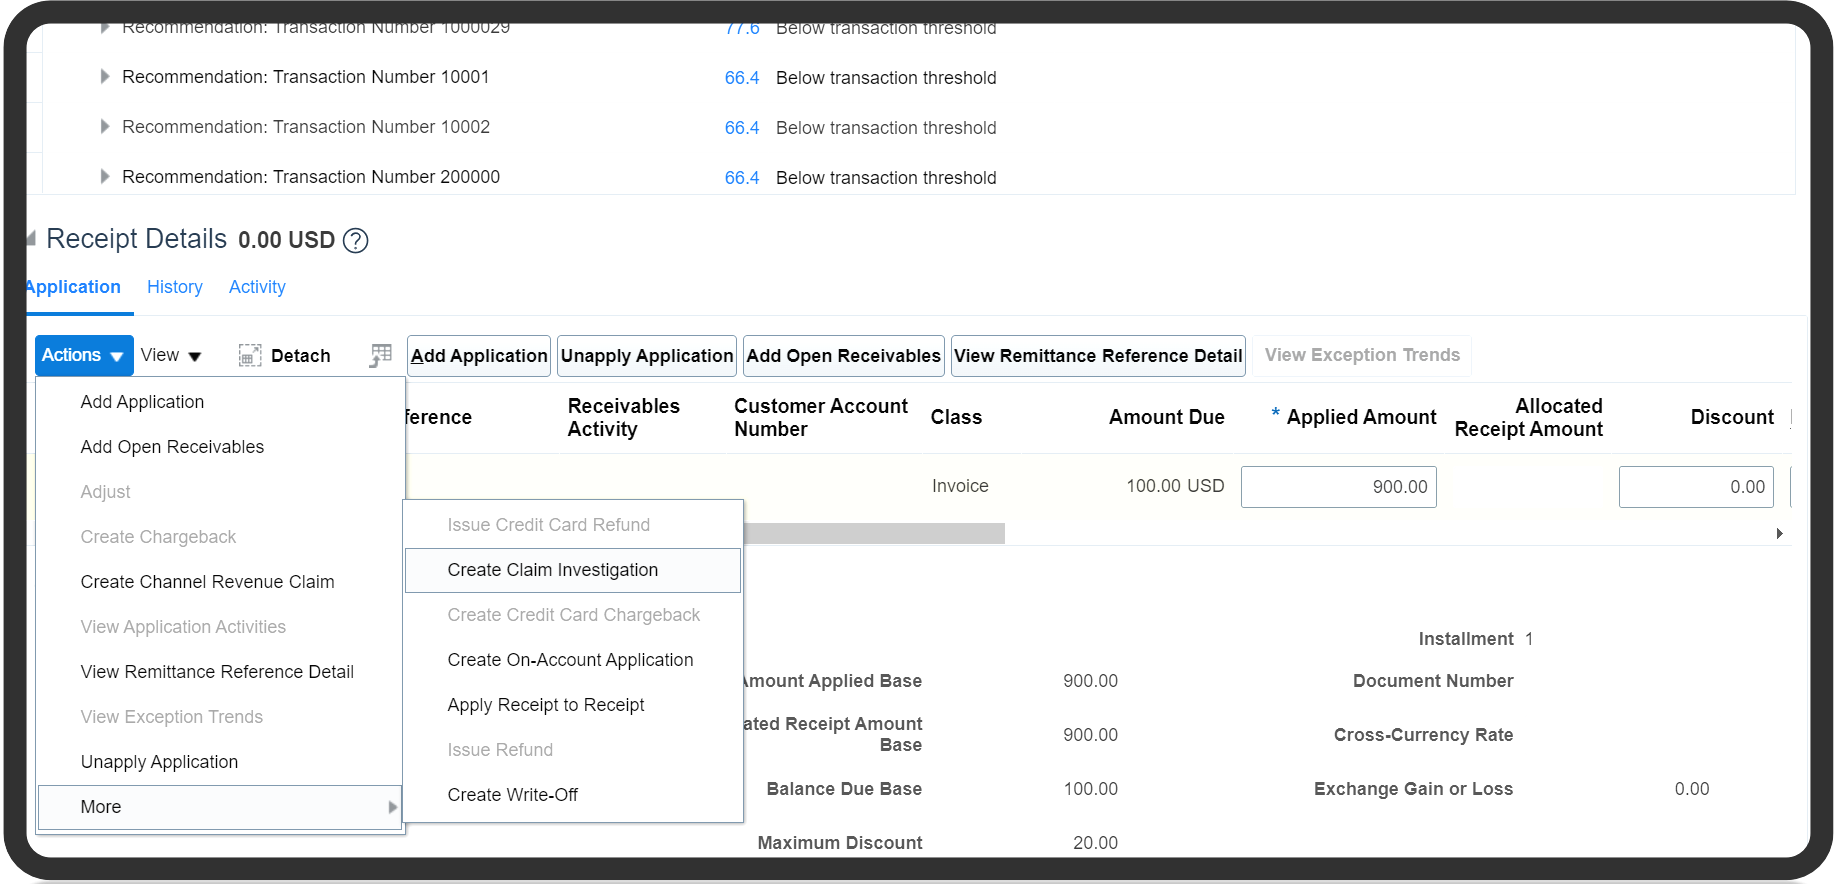Open the View dropdown menu
Screen dimensions: 1837x884
click(x=171, y=356)
